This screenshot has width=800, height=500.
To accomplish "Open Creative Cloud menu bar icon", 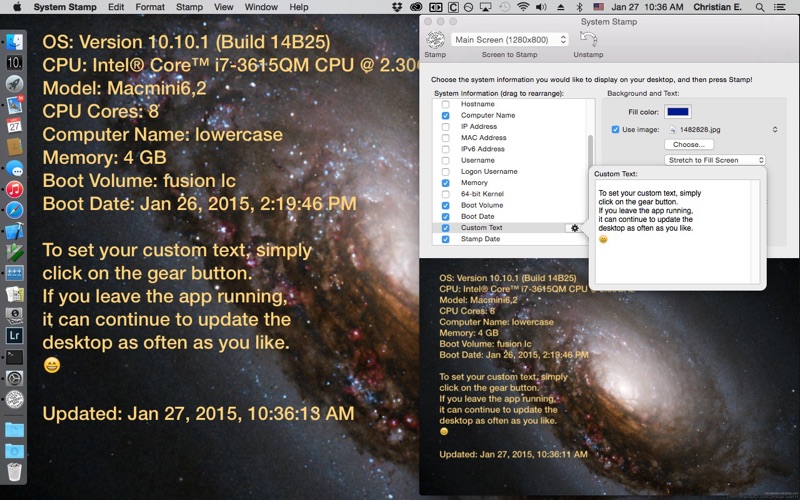I will point(416,7).
